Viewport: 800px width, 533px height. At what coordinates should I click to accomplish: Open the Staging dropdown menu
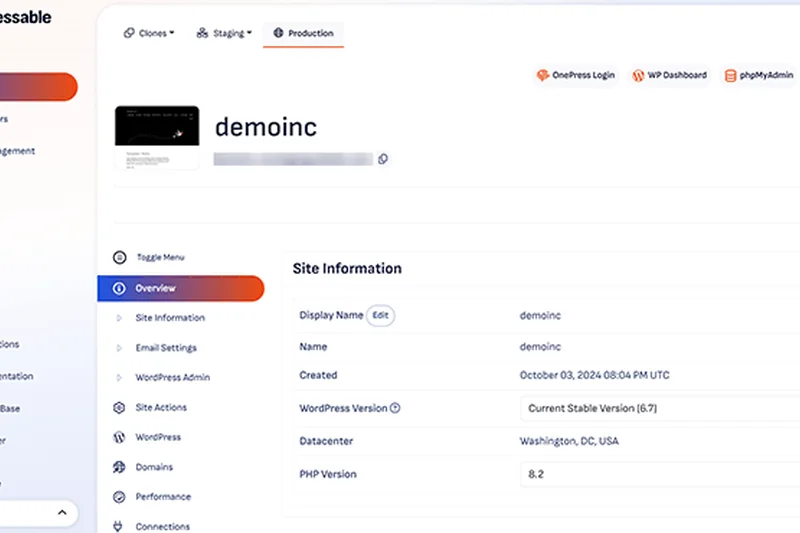(x=224, y=33)
